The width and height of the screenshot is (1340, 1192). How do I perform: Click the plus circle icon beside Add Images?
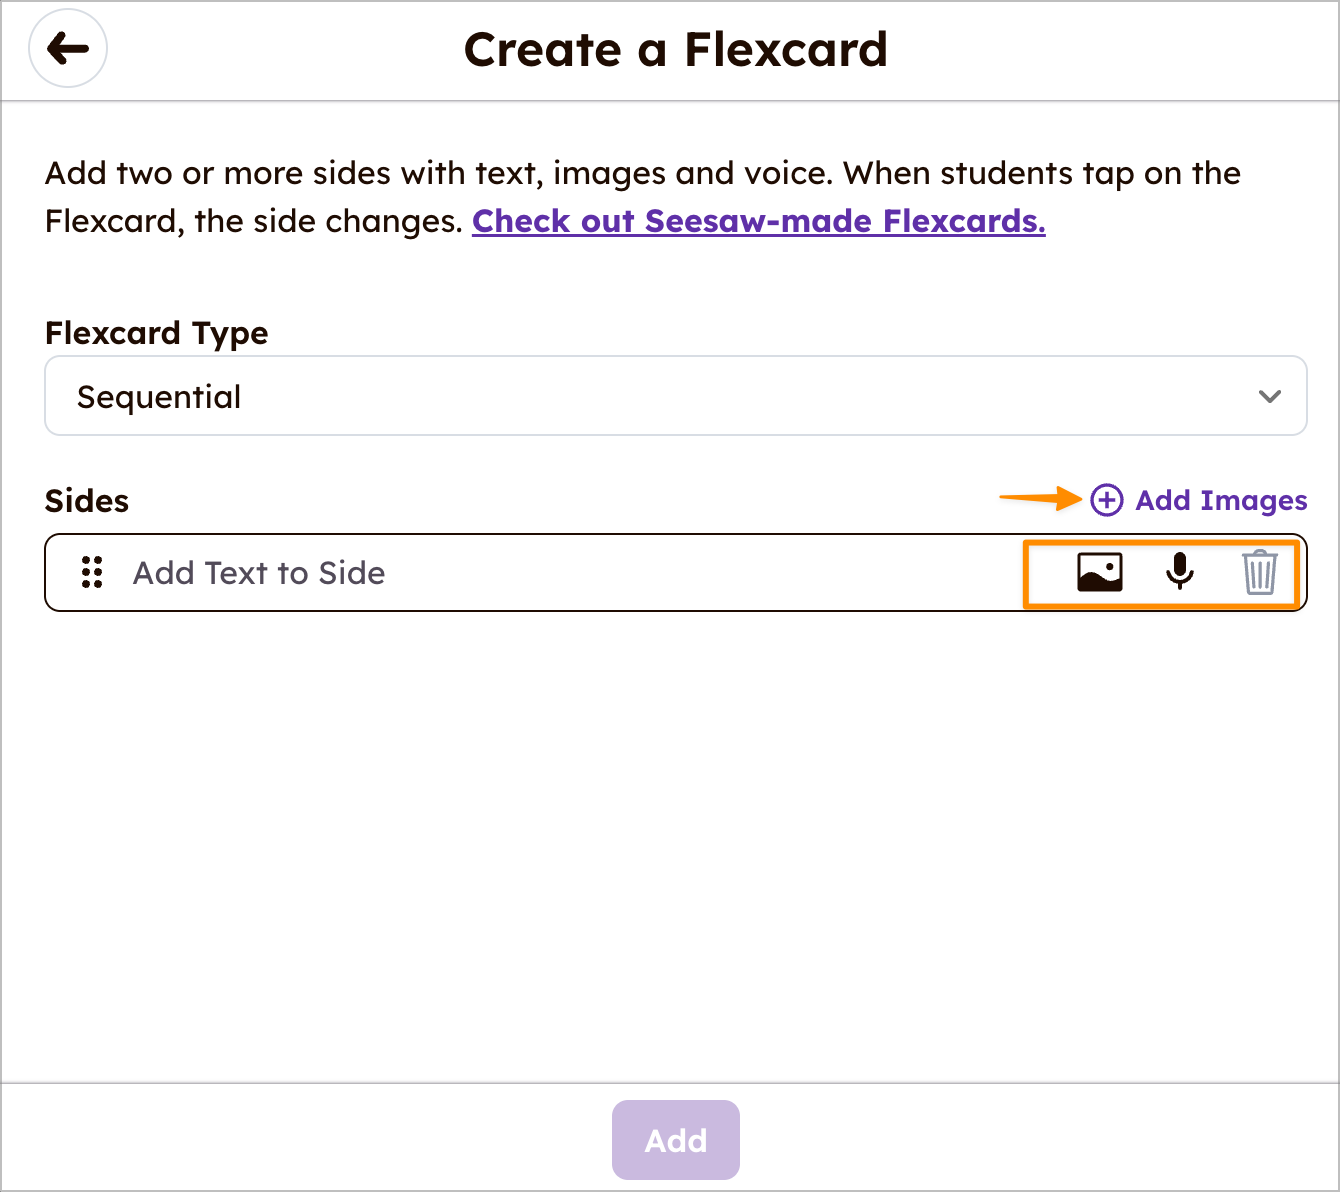[x=1106, y=500]
